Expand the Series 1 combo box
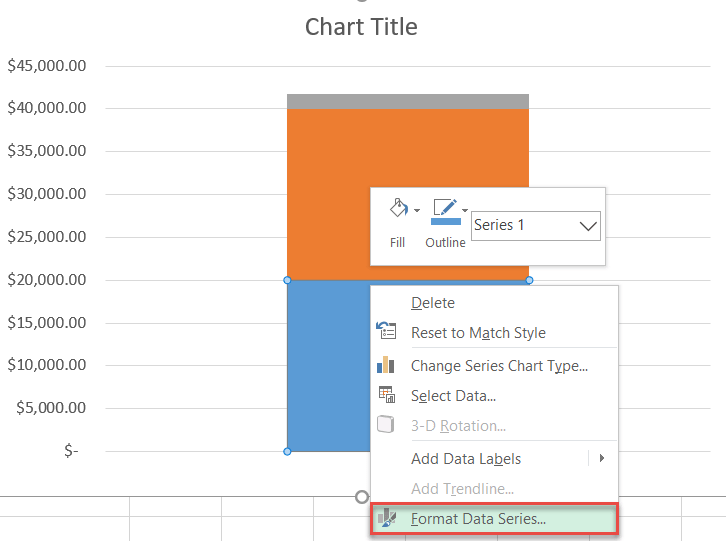 588,226
